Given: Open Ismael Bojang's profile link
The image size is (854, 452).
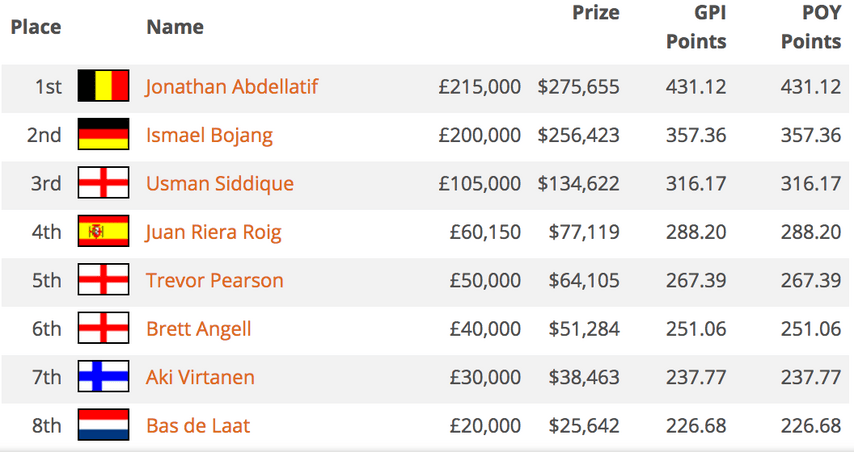Looking at the screenshot, I should tap(209, 136).
